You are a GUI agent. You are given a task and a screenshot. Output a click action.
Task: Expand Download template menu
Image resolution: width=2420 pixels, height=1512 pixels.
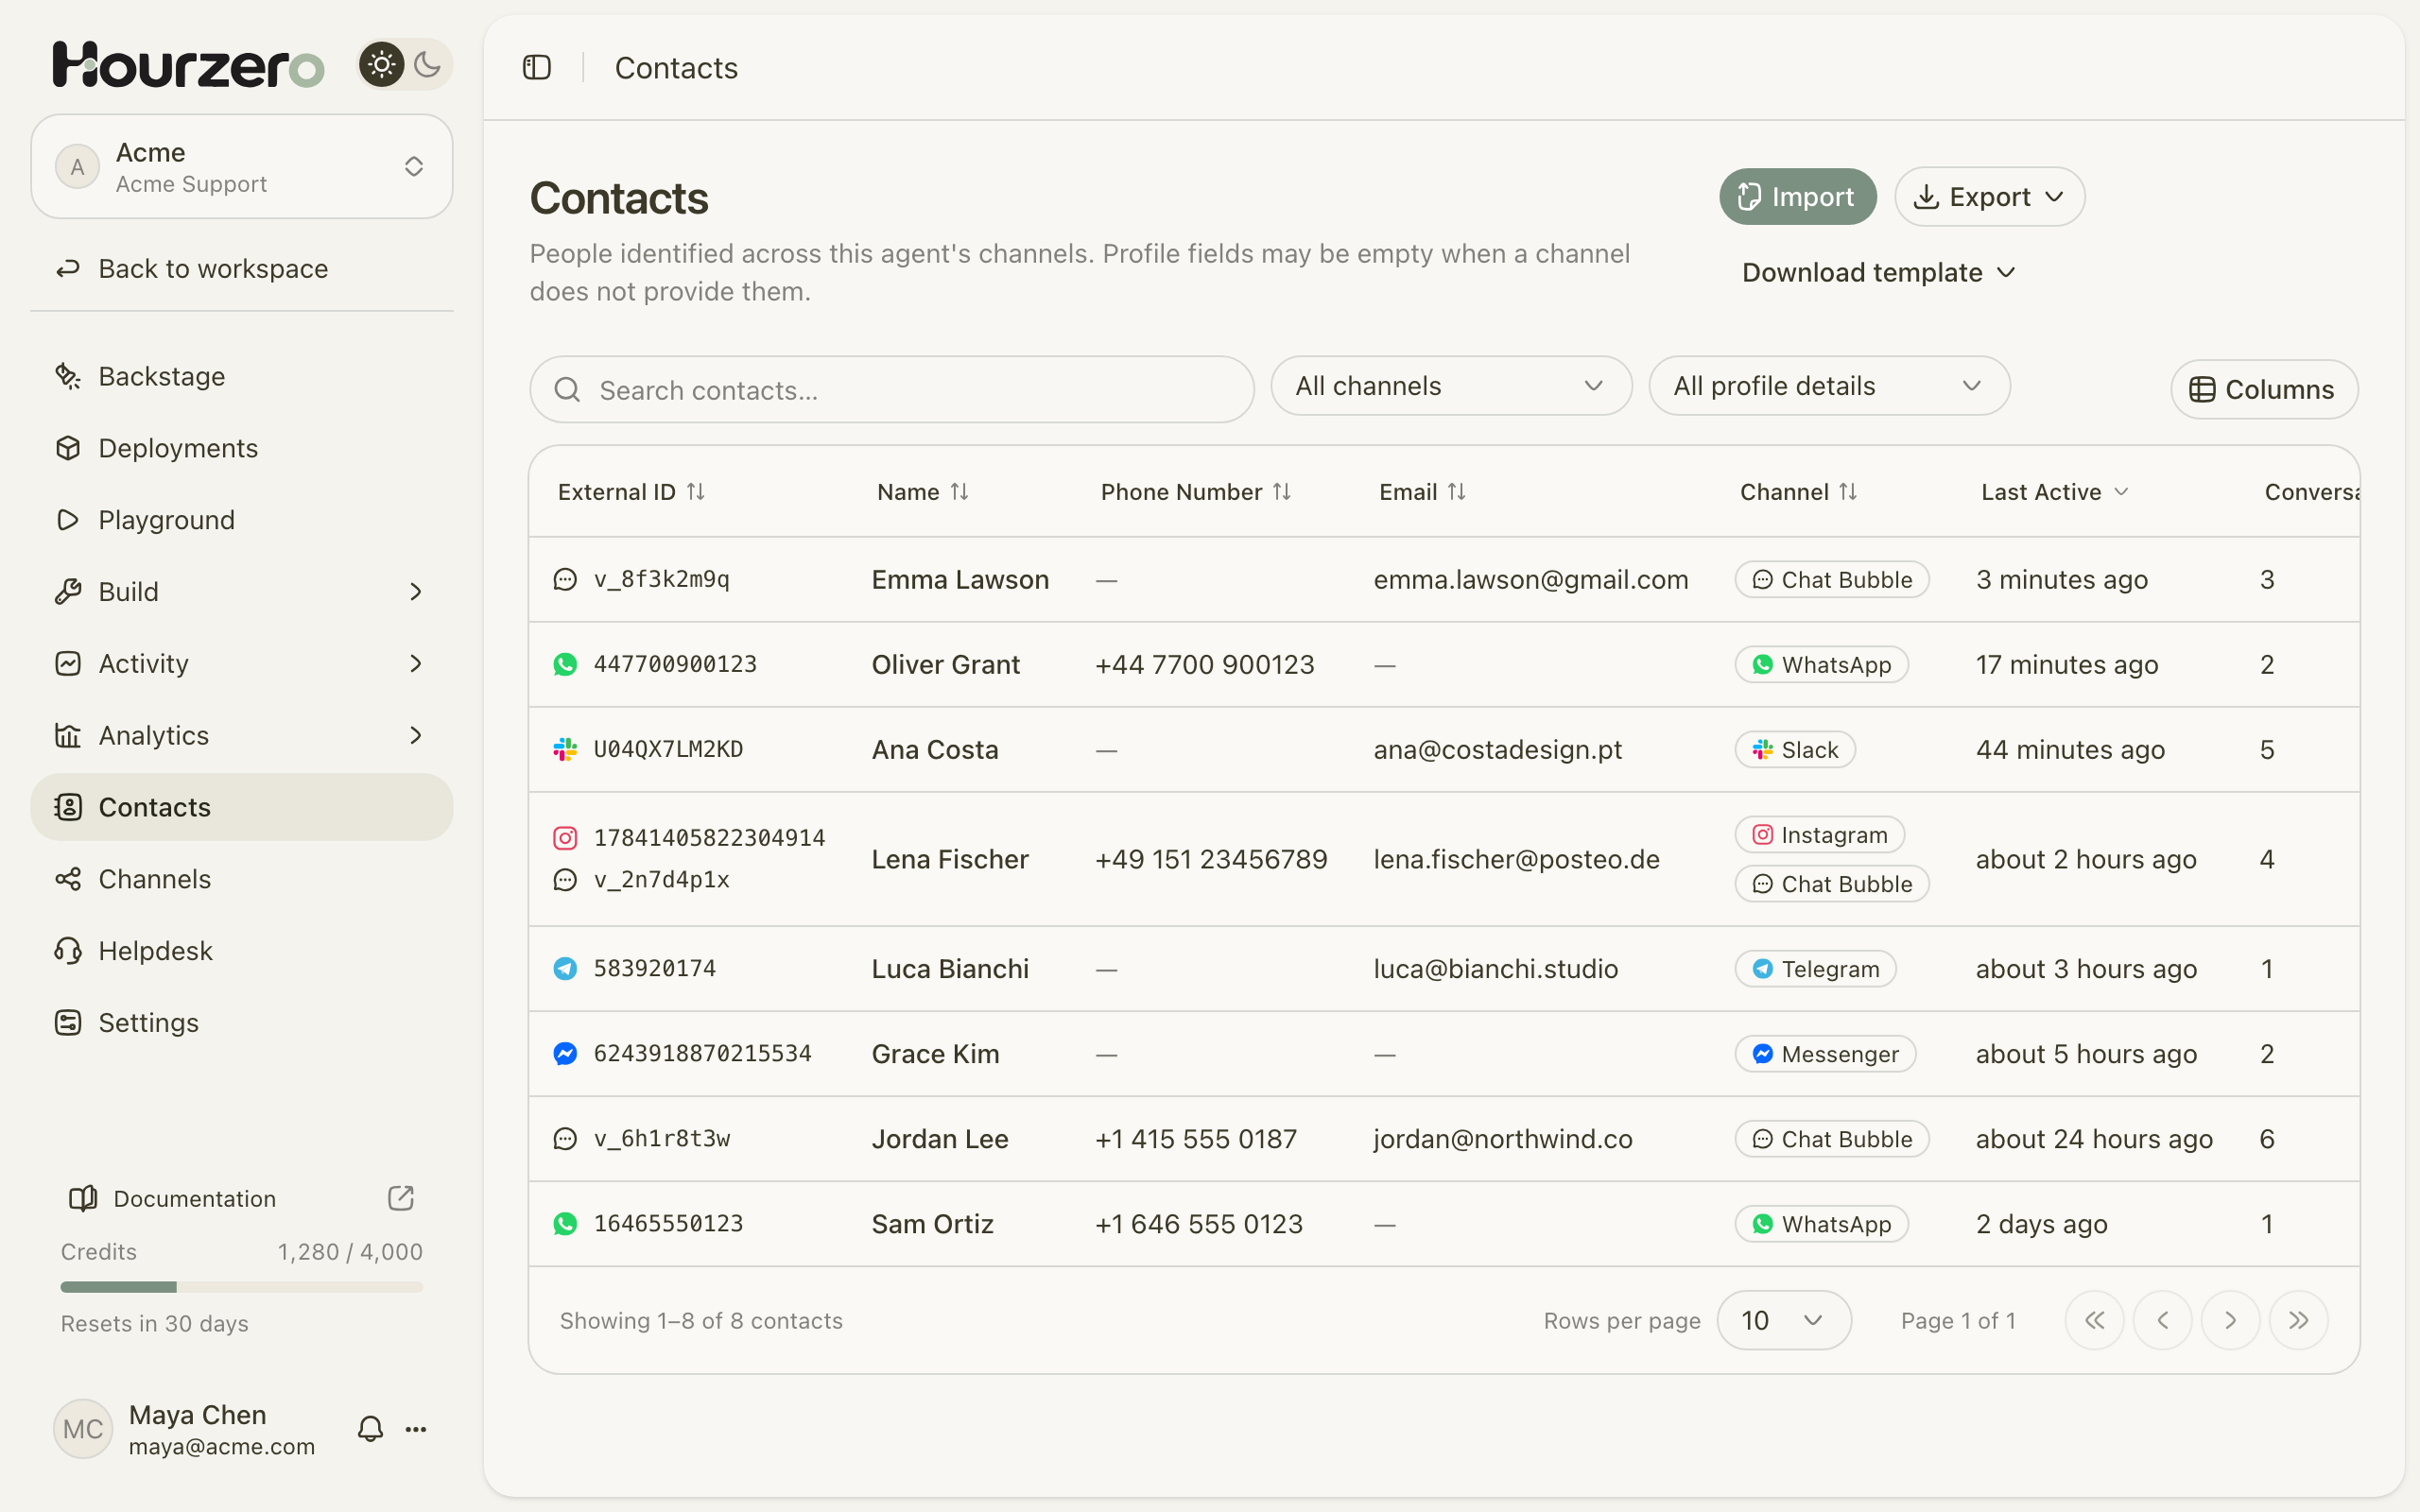(x=1878, y=272)
